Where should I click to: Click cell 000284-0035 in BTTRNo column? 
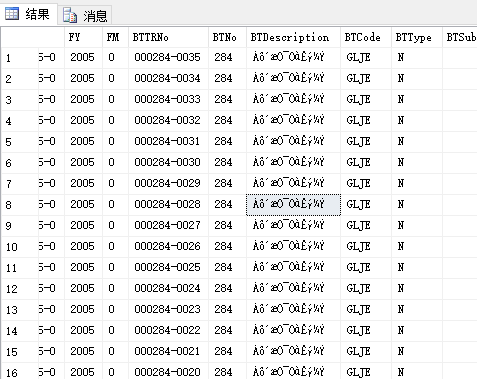[x=168, y=58]
